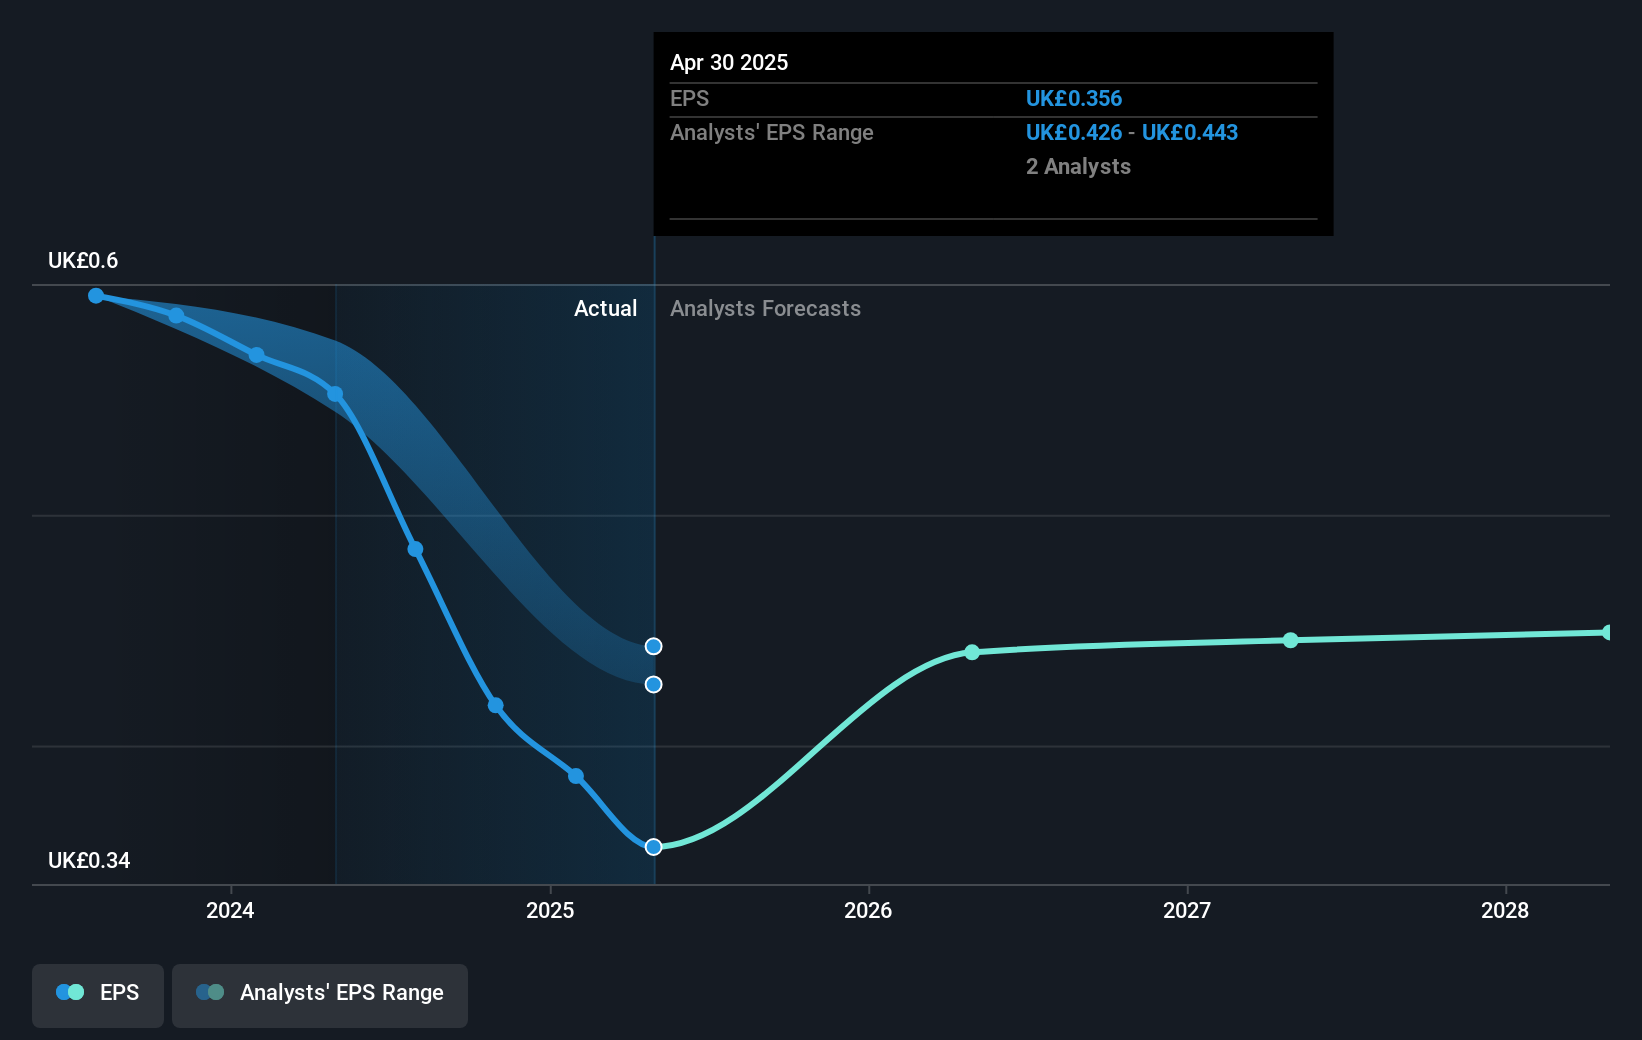Click the EPS legend dot icon
The image size is (1642, 1040).
pos(67,992)
